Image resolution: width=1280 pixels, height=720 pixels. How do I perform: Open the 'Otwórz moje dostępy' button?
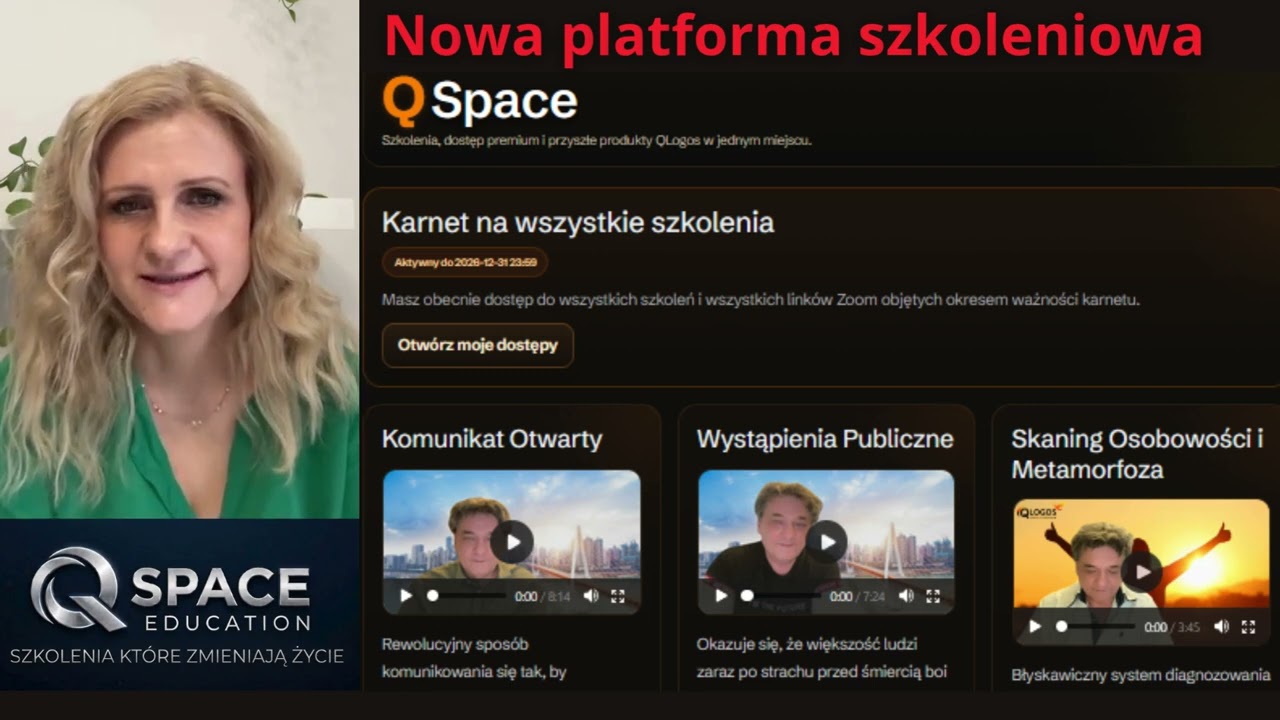click(478, 345)
